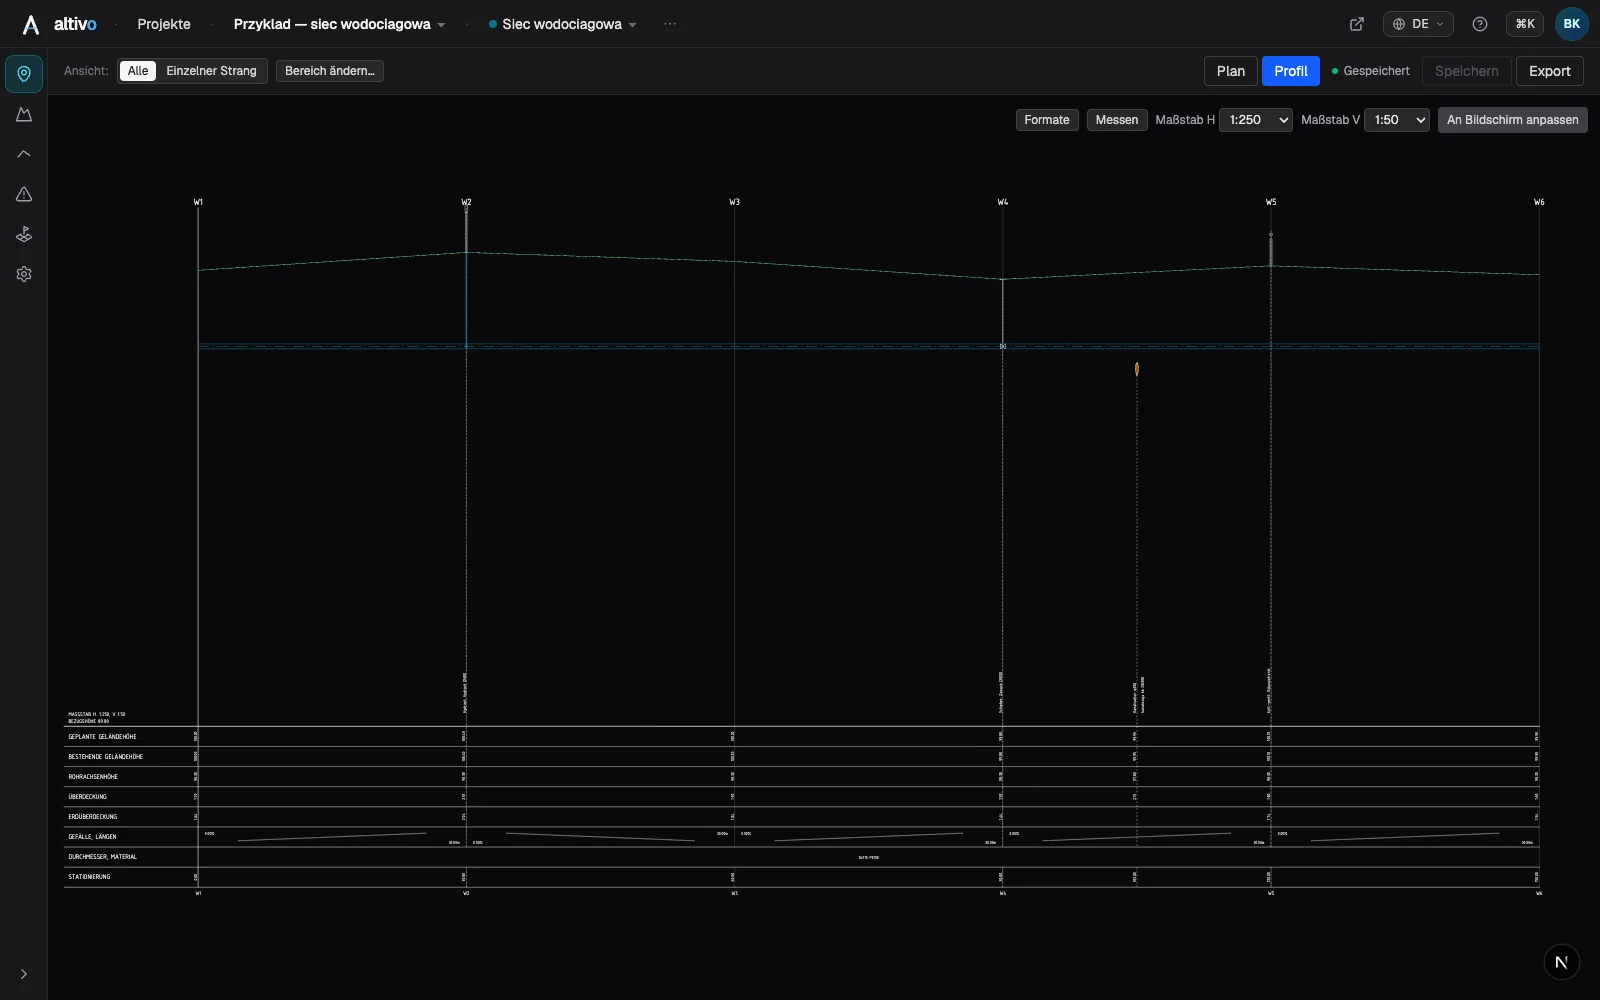Open the DE language selector
Screen dimensions: 1600x1000
1418,24
